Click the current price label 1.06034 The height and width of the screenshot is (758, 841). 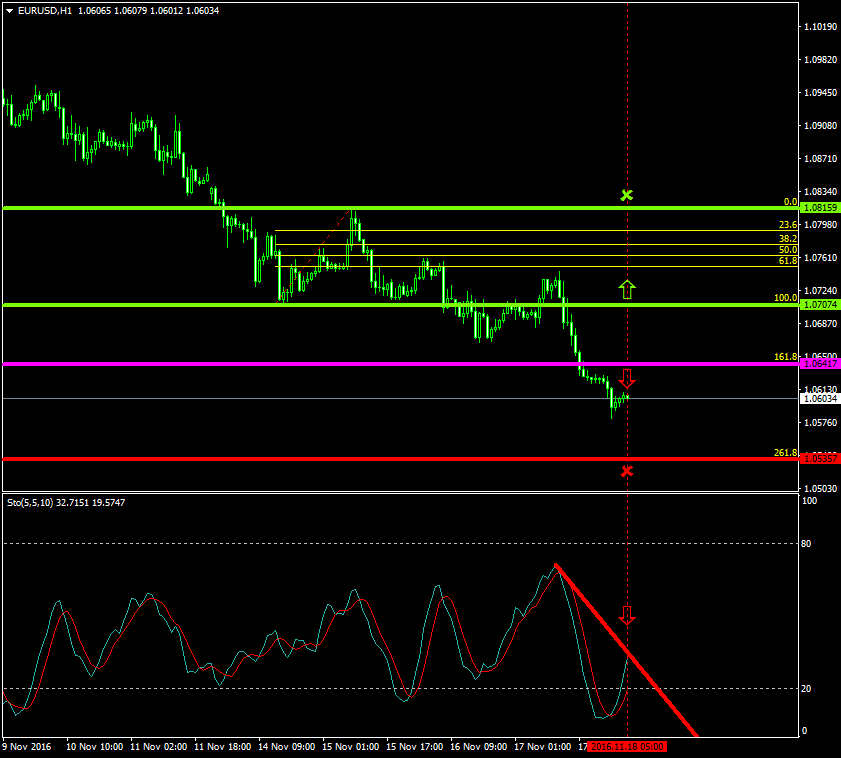820,398
